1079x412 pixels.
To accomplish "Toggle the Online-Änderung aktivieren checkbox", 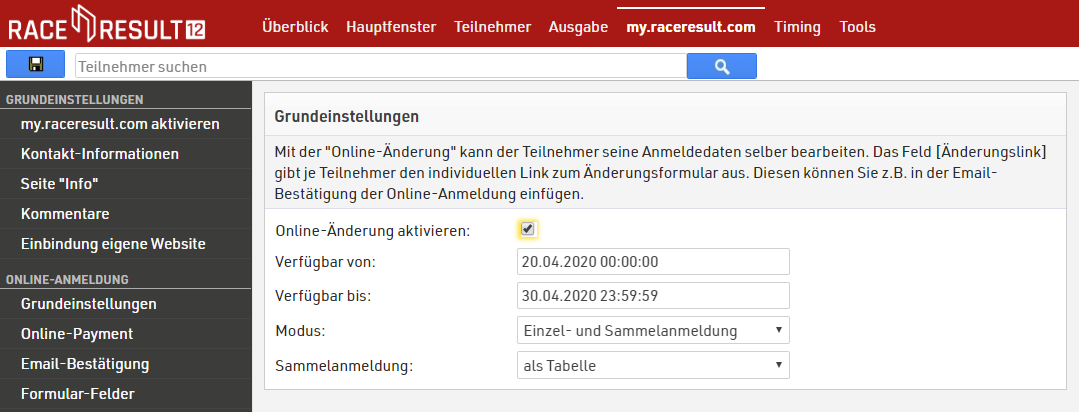I will 528,230.
